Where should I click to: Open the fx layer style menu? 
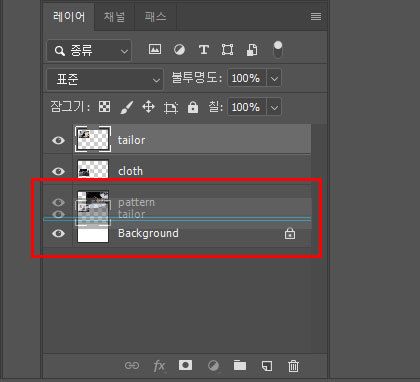point(159,366)
